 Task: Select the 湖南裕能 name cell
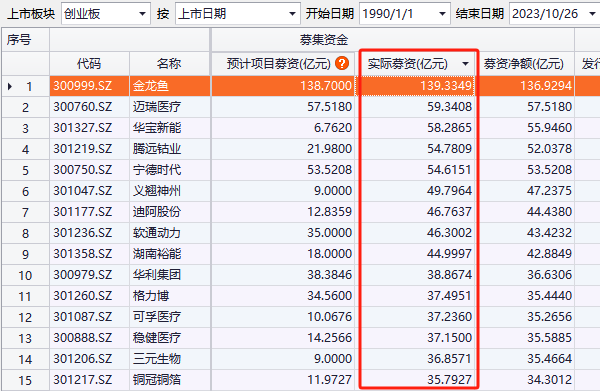[170, 254]
